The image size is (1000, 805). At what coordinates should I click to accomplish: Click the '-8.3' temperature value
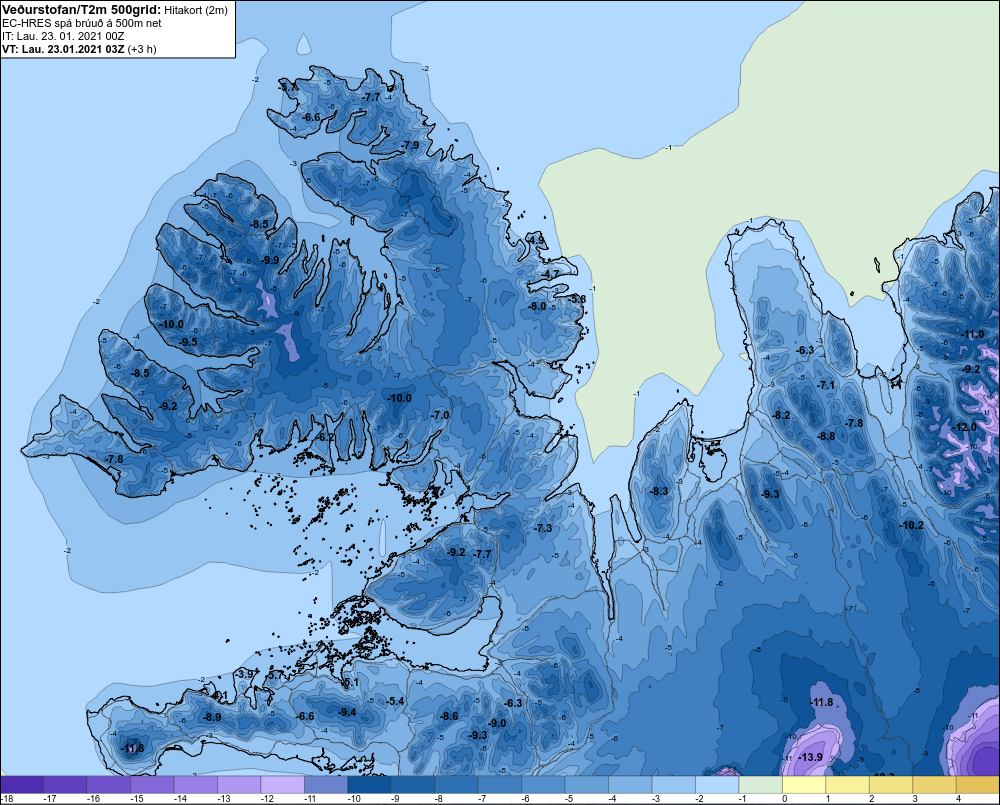pyautogui.click(x=659, y=491)
